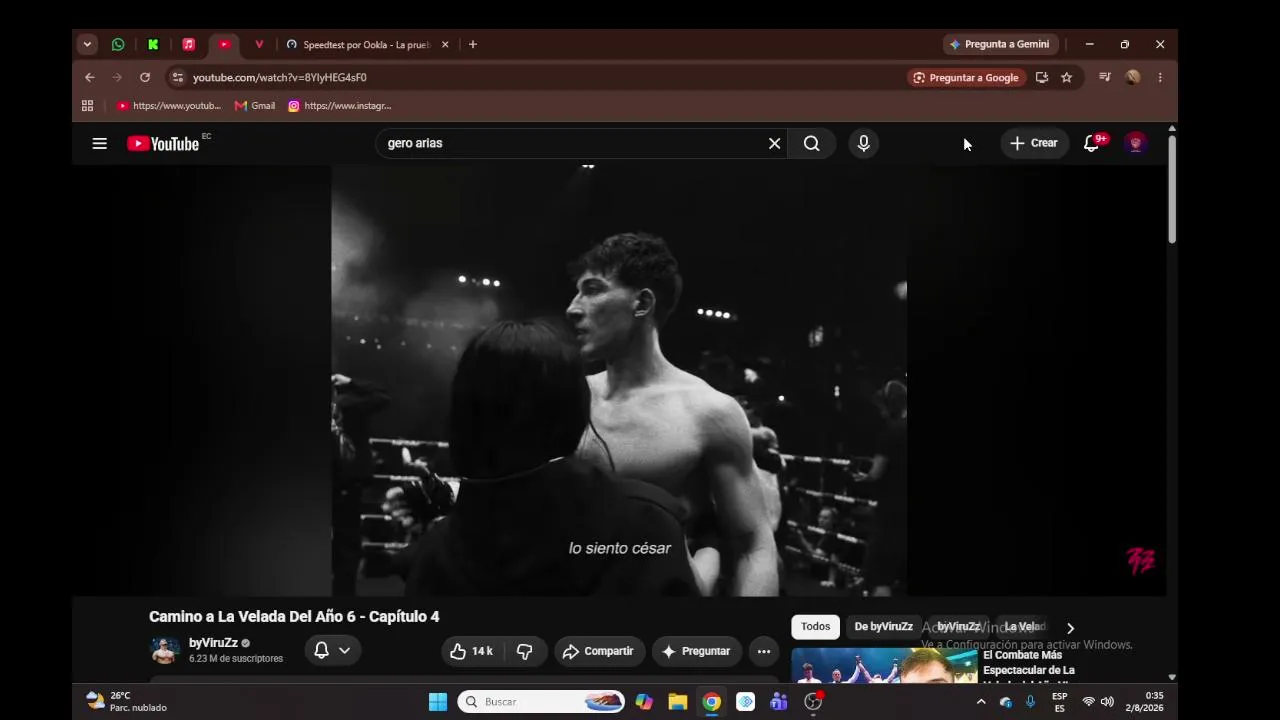
Task: Click the youtube.com address bar URL
Action: (280, 77)
